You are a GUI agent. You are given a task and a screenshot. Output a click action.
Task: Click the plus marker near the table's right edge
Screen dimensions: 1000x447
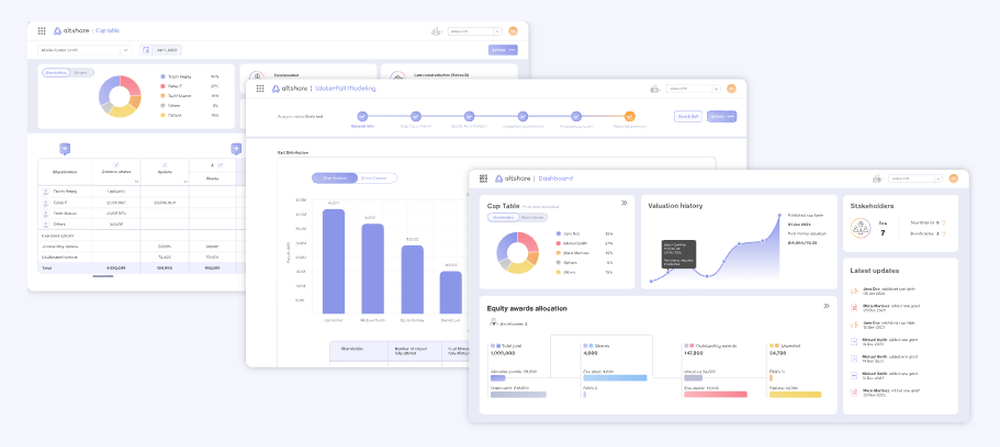coord(236,149)
